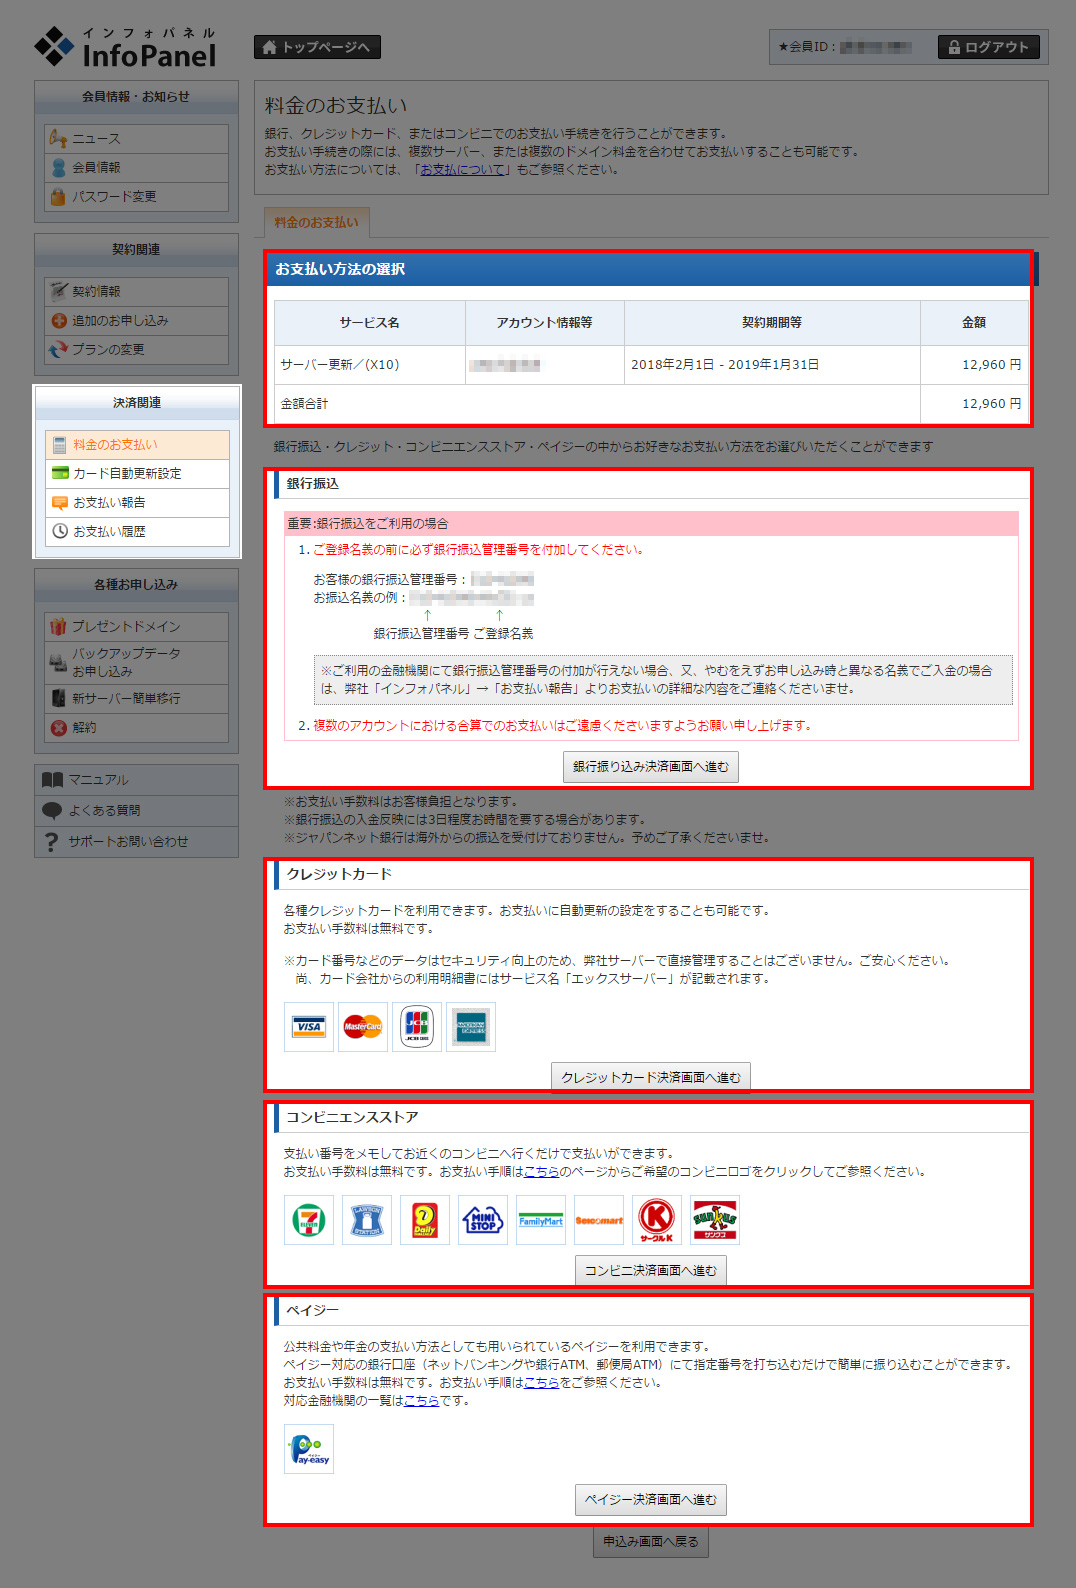Open カード自動更新設定 menu item
This screenshot has height=1588, width=1076.
(x=137, y=473)
